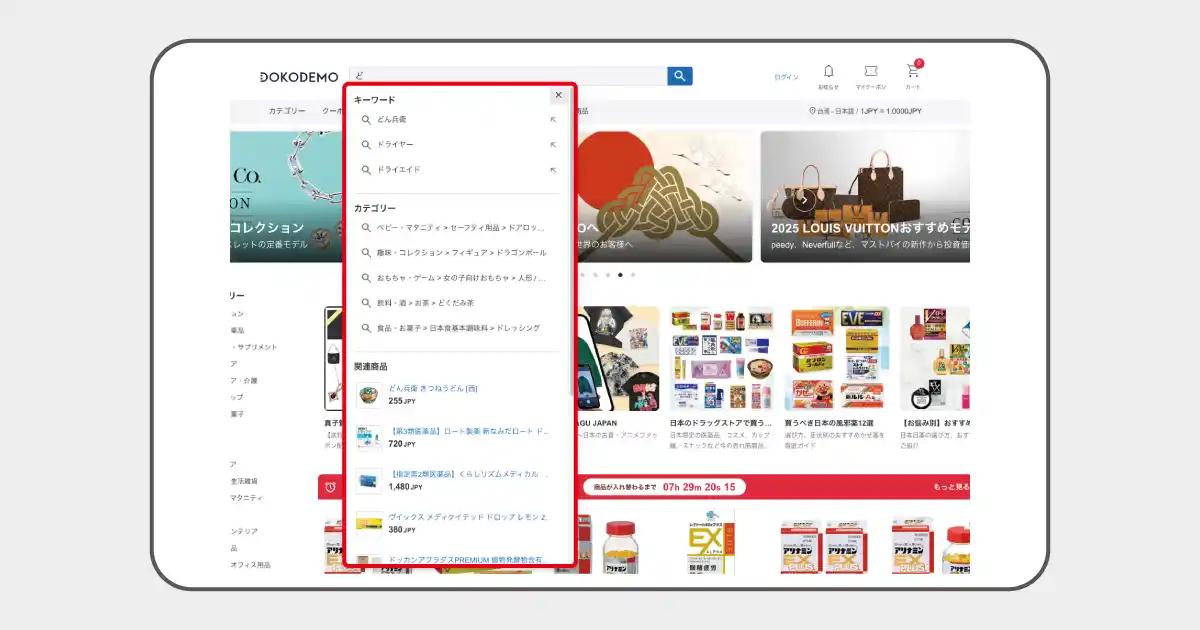
Task: Open the shopping cart icon
Action: [x=912, y=71]
